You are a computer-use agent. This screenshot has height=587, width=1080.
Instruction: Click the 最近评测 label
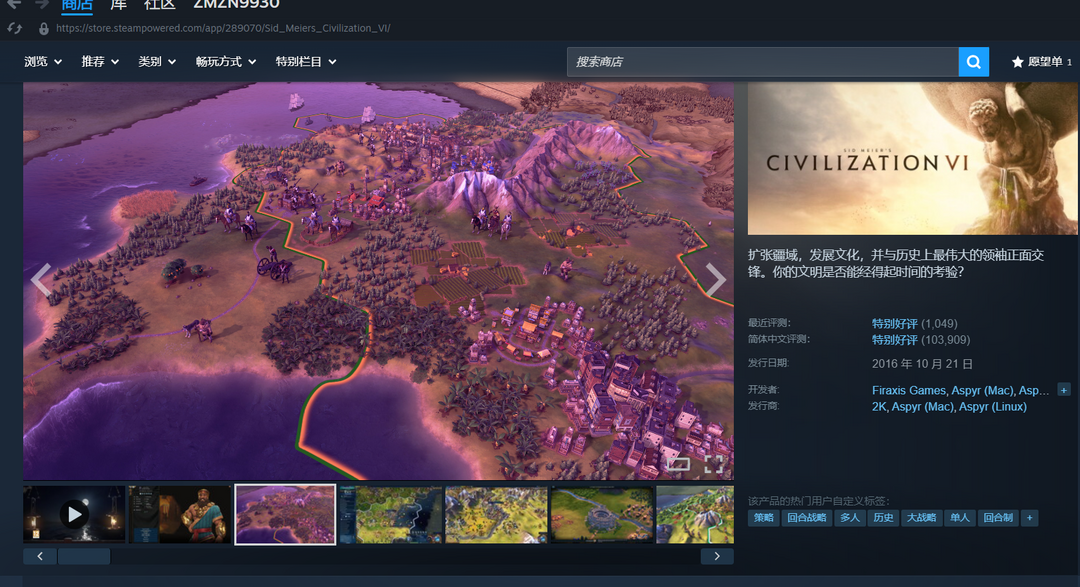click(x=769, y=322)
